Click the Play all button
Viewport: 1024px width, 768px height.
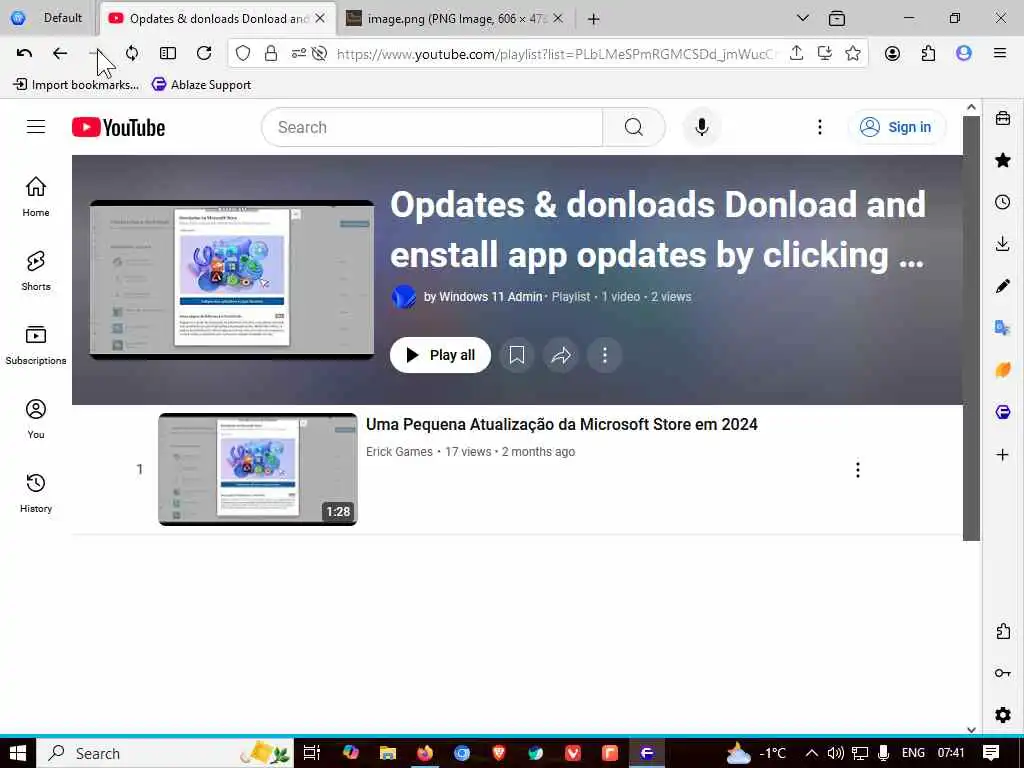coord(440,355)
